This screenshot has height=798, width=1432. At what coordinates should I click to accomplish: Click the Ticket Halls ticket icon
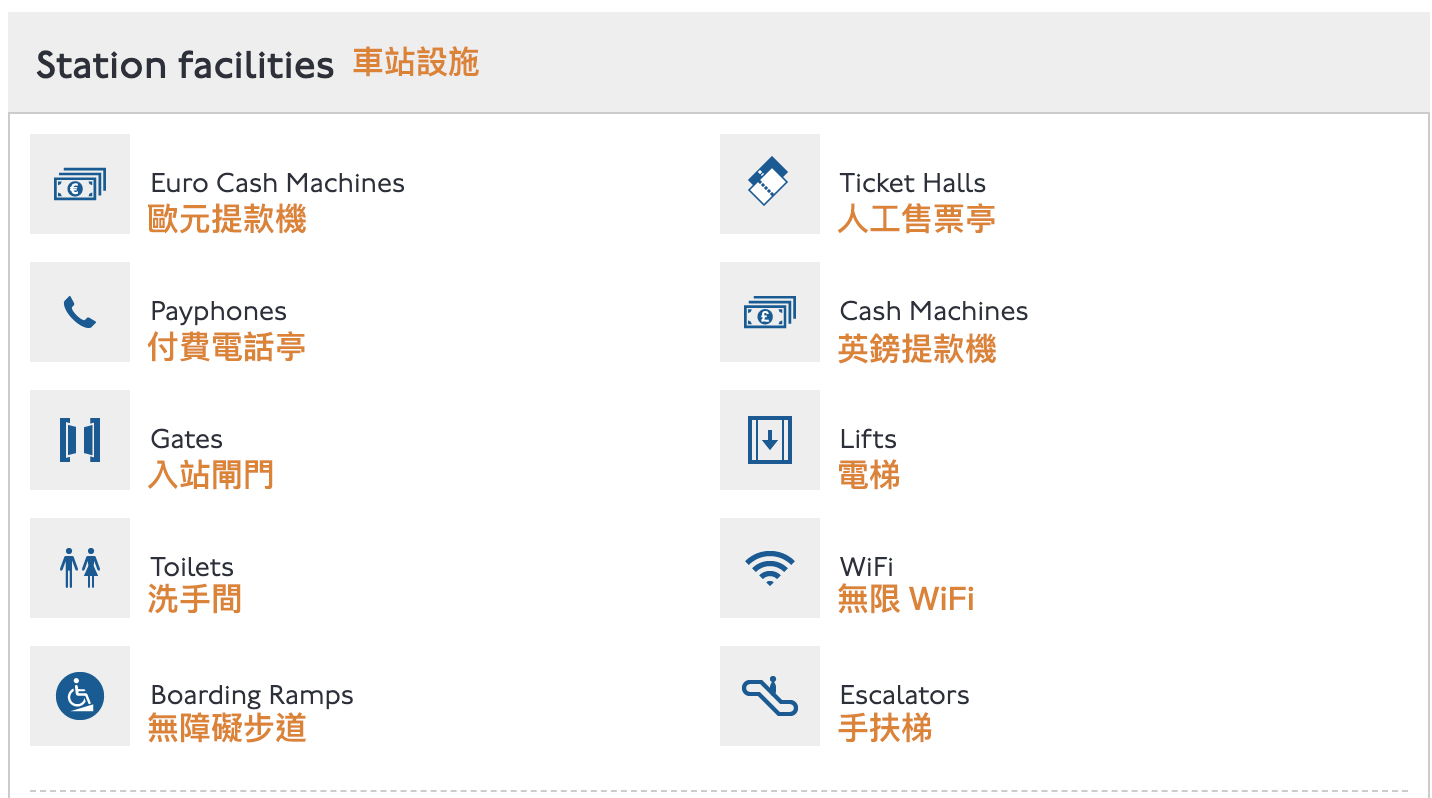(x=769, y=184)
